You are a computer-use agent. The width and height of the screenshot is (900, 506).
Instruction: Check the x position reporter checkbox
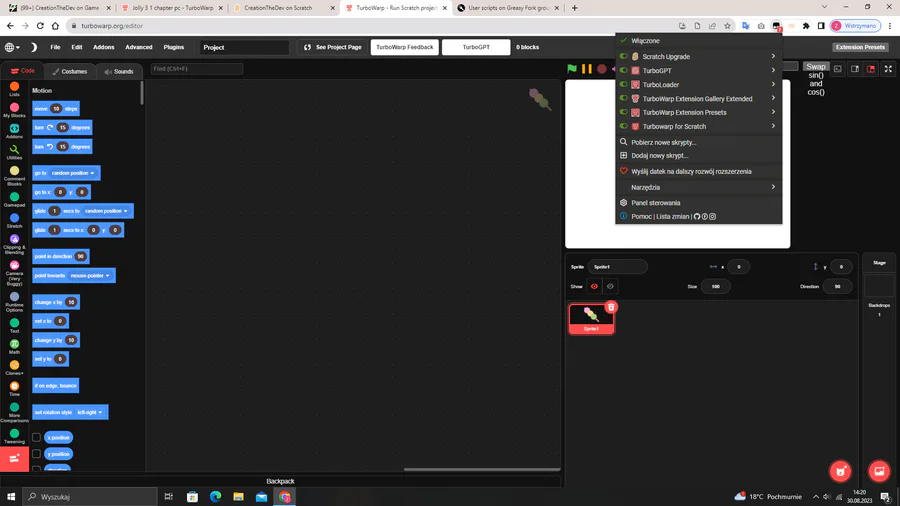pyautogui.click(x=36, y=437)
